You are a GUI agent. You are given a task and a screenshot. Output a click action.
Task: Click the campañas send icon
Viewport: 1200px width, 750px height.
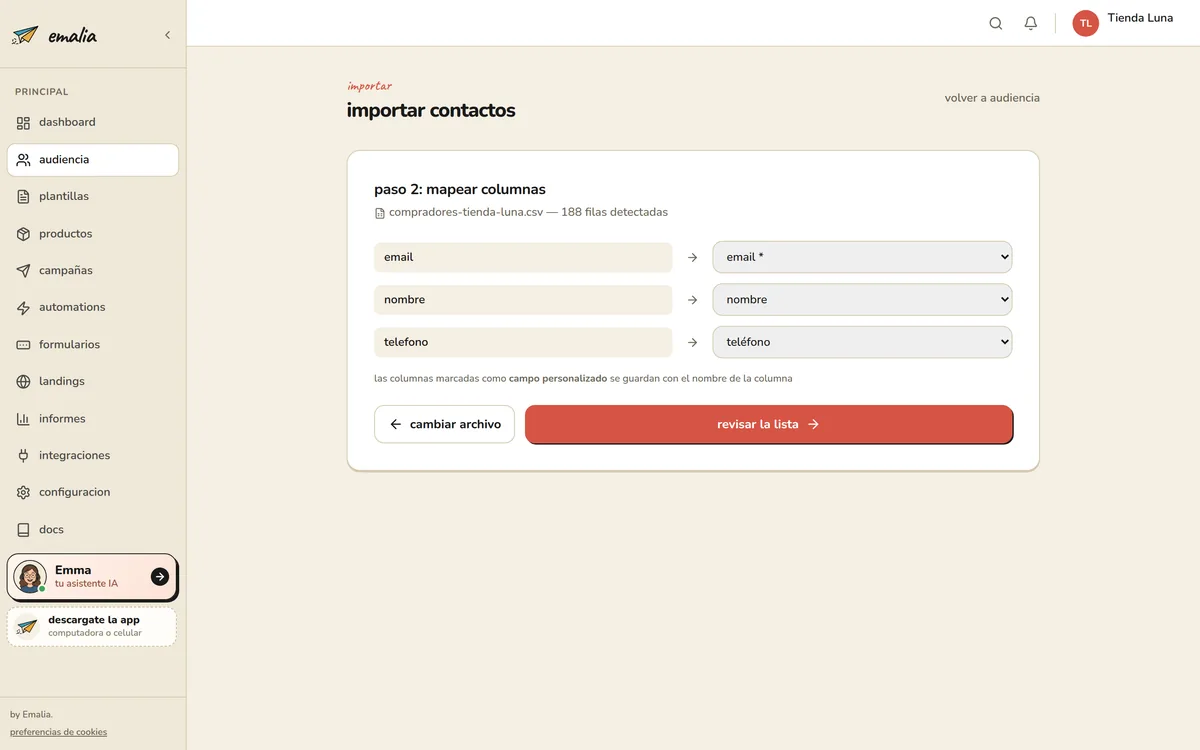pos(23,271)
